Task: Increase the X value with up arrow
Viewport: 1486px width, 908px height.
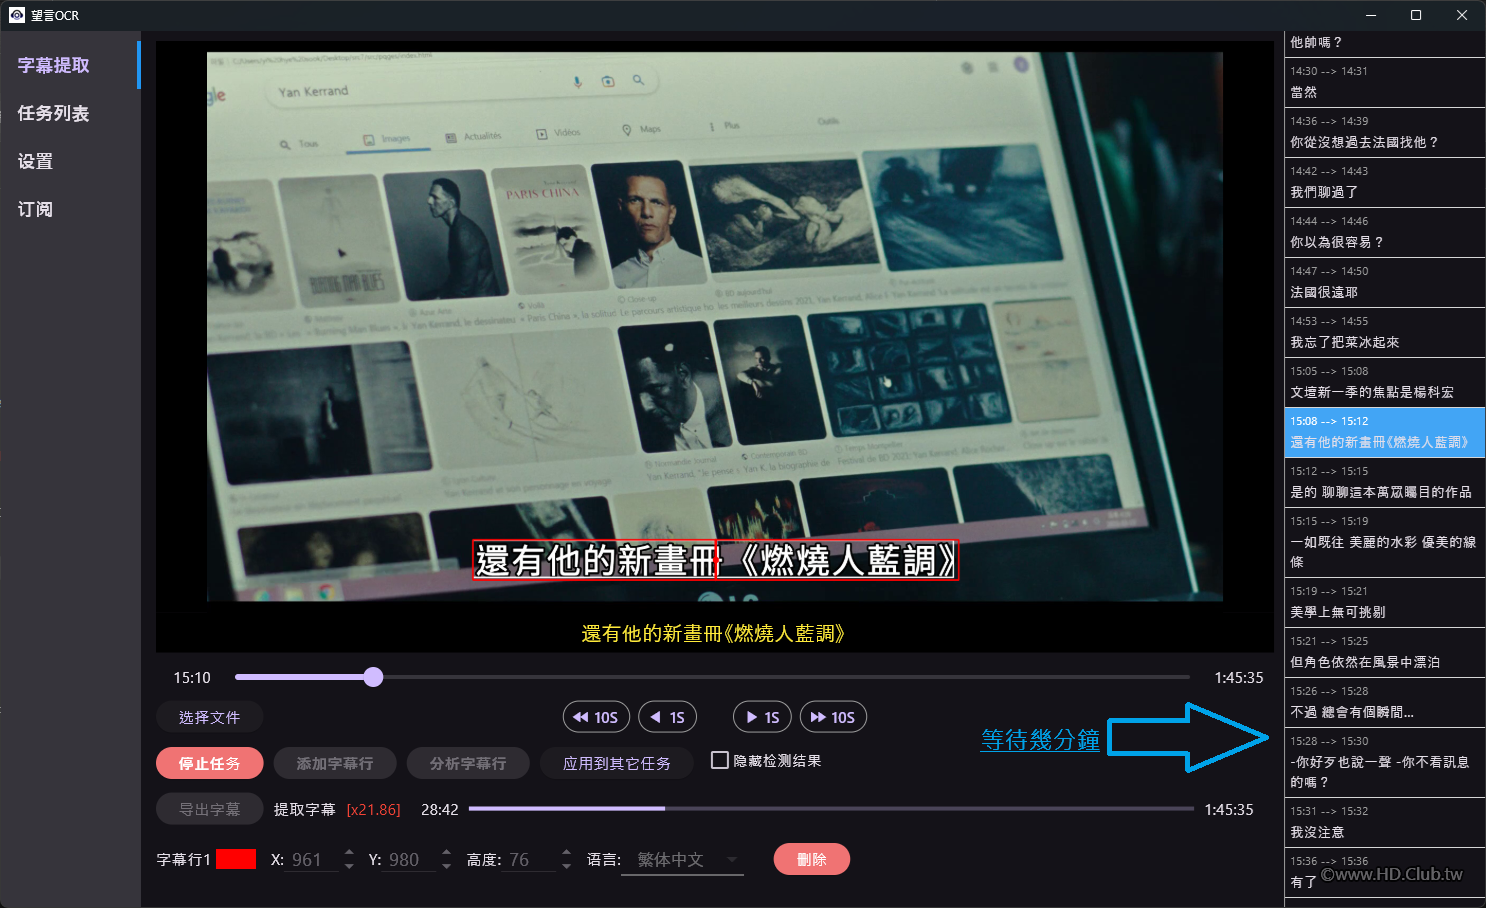Action: click(349, 853)
